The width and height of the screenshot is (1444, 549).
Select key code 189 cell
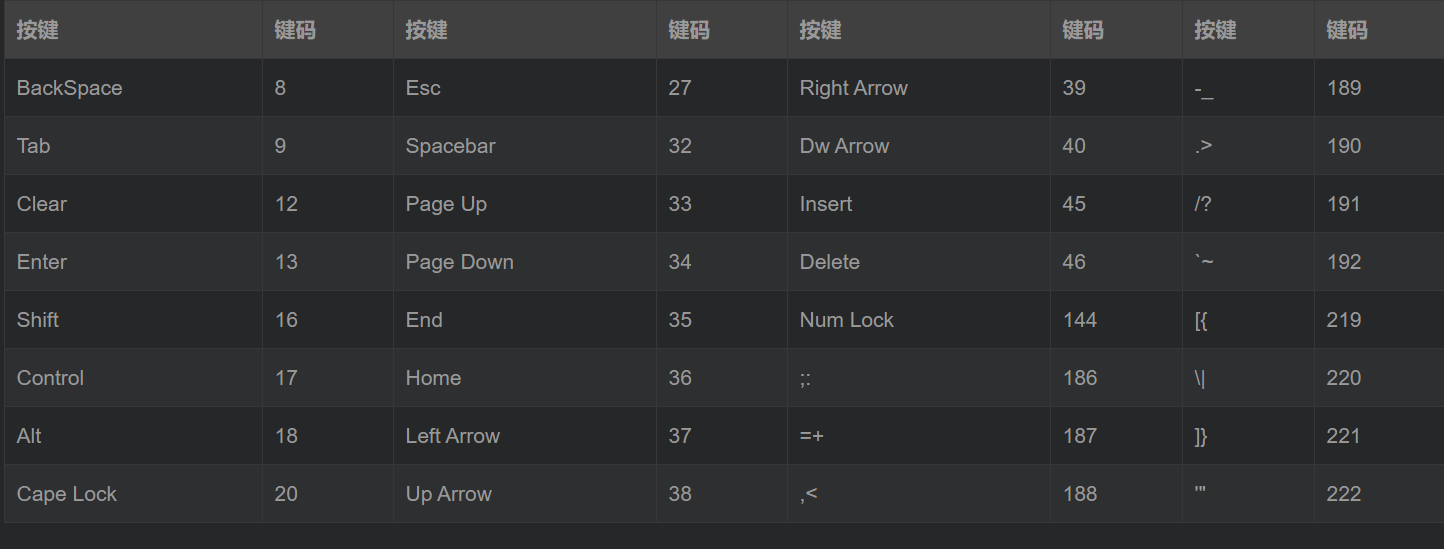coord(1343,88)
